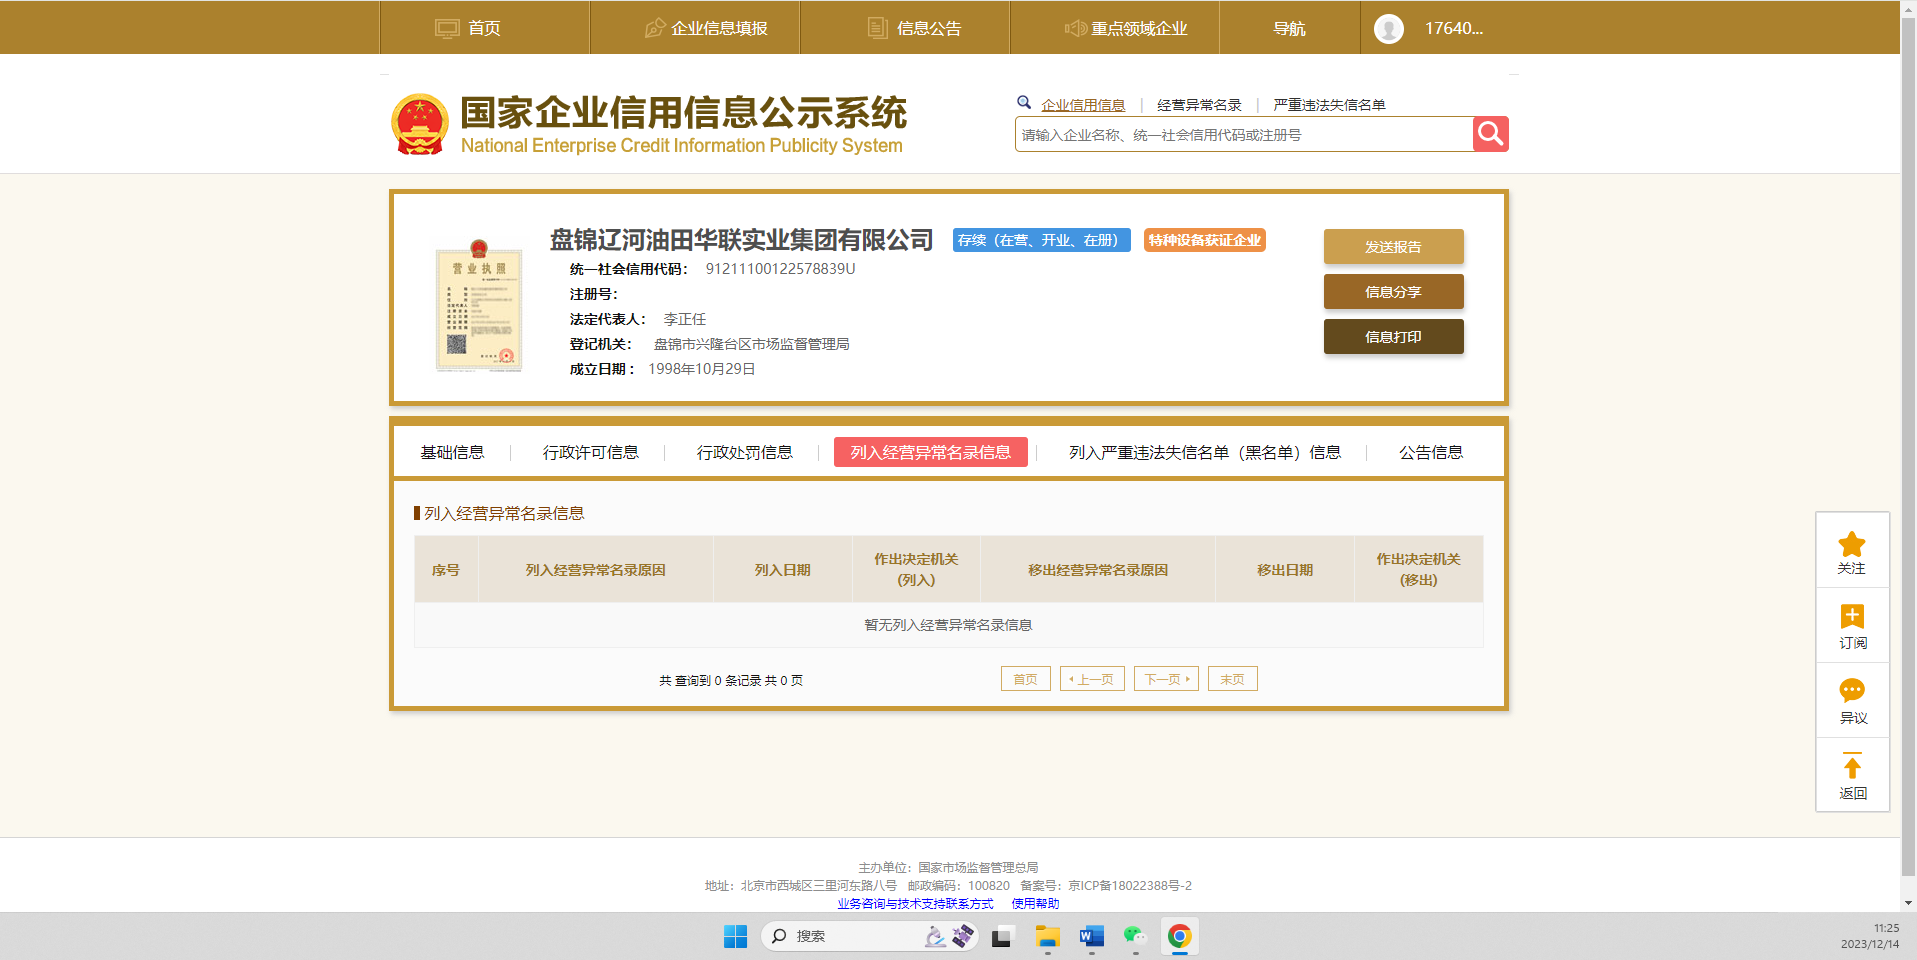Click the 异议 speech bubble icon
Image resolution: width=1917 pixels, height=960 pixels.
[x=1851, y=691]
